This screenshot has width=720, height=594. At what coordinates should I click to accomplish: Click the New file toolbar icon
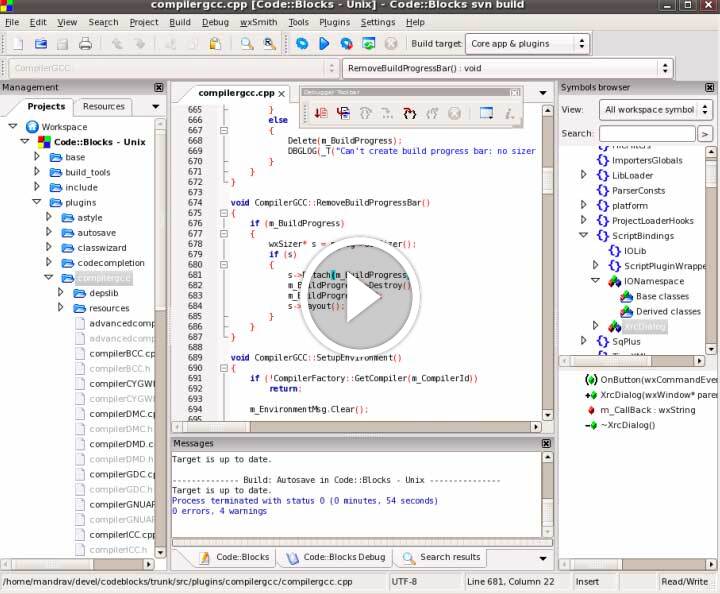coord(18,44)
